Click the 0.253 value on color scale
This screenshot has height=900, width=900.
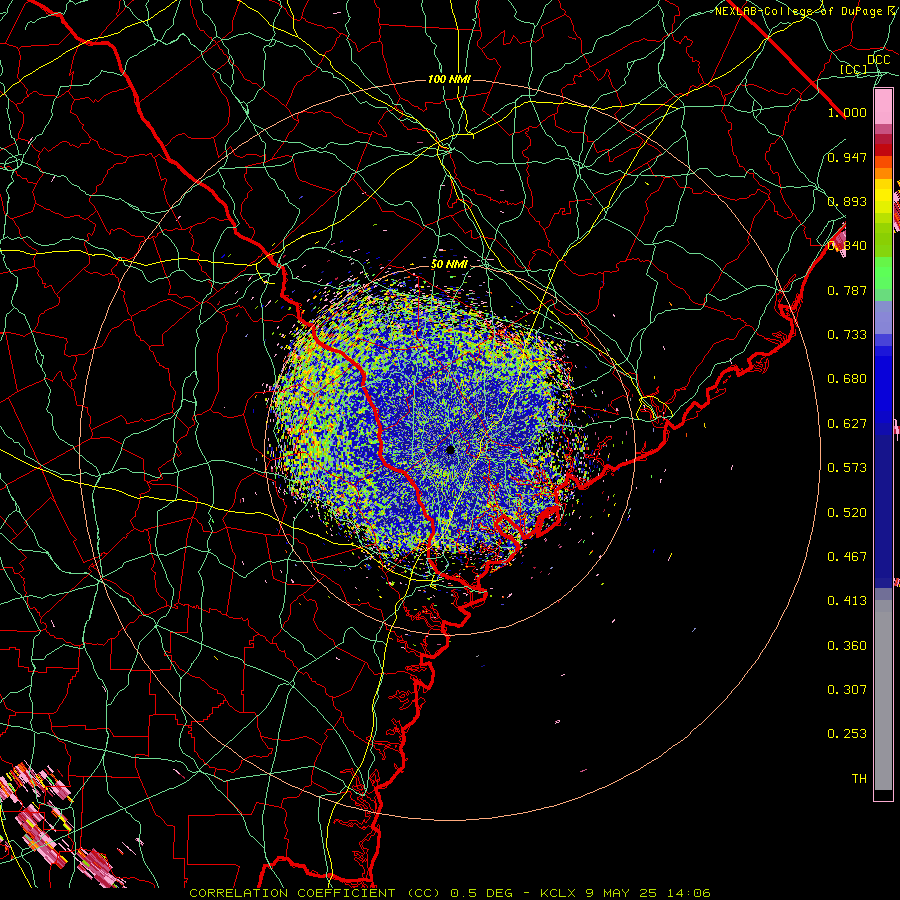847,734
